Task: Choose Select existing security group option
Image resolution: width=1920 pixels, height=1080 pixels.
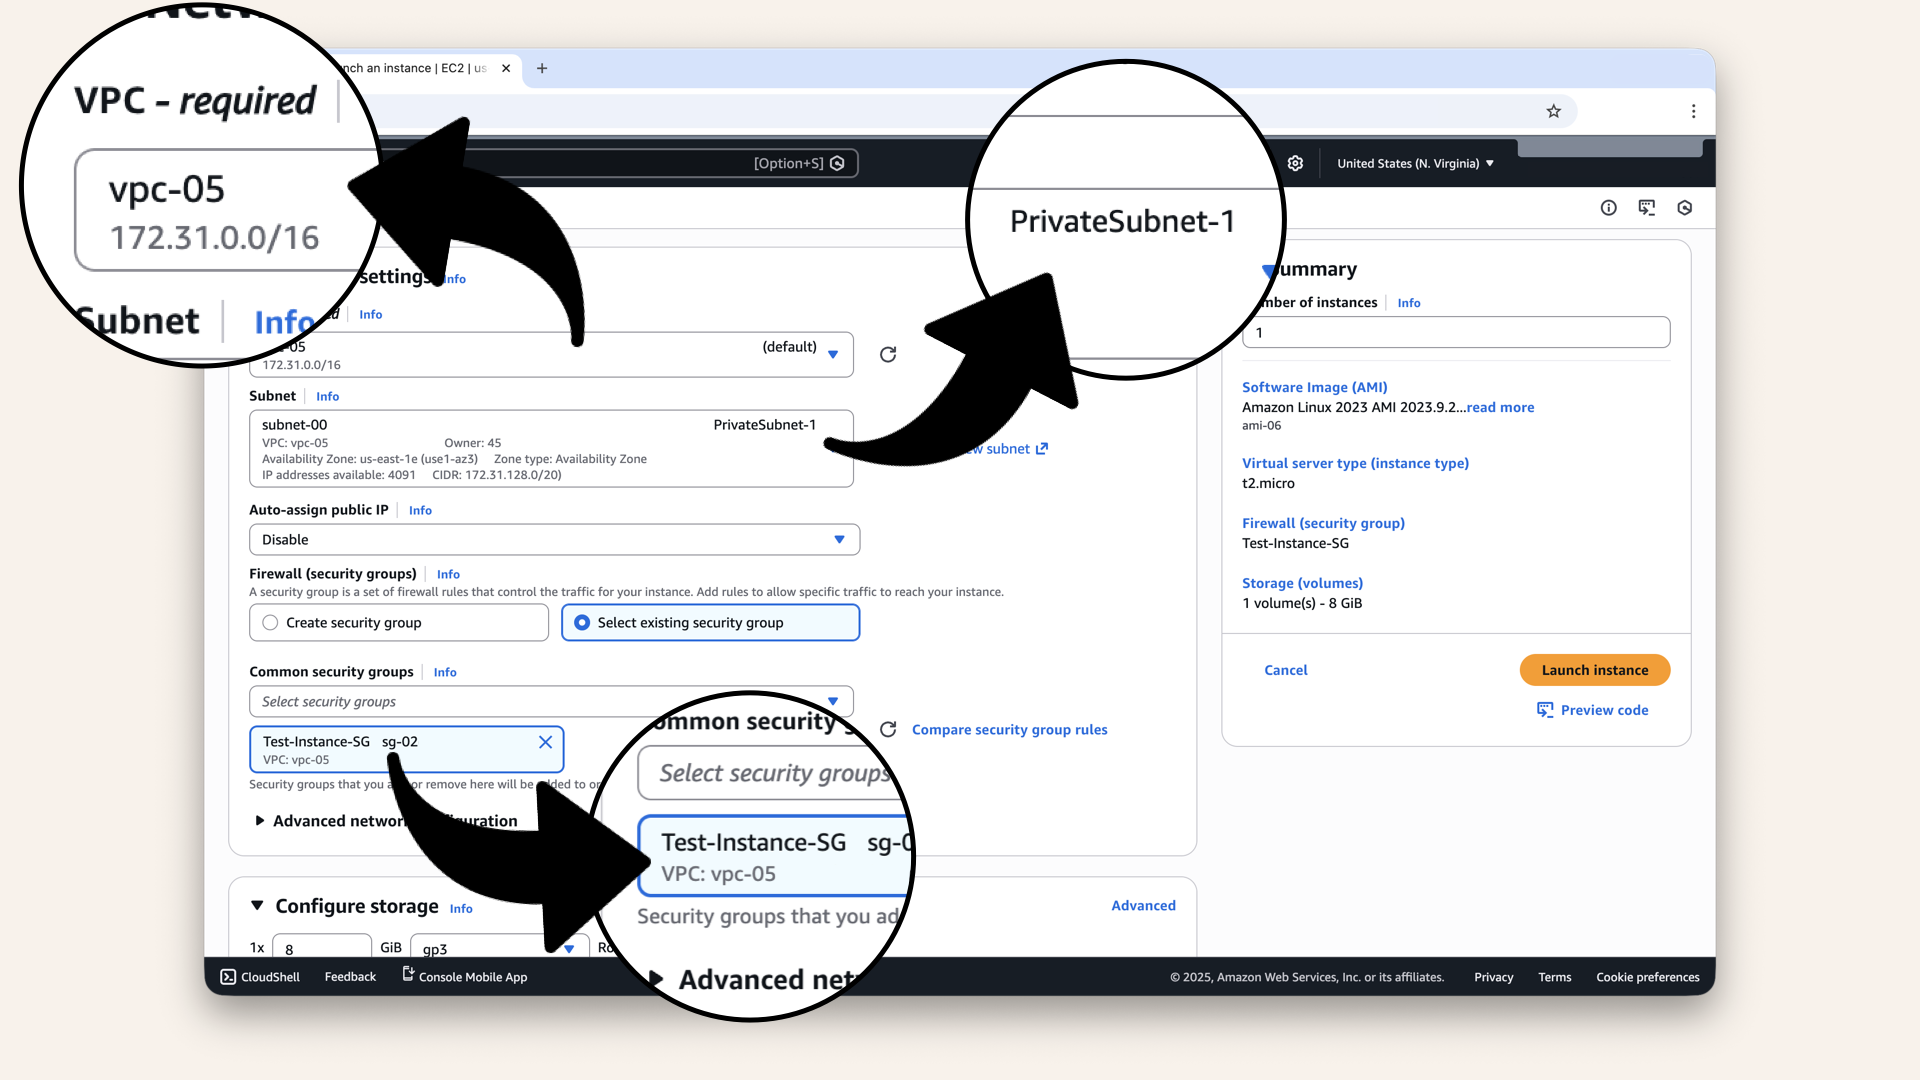Action: (582, 623)
